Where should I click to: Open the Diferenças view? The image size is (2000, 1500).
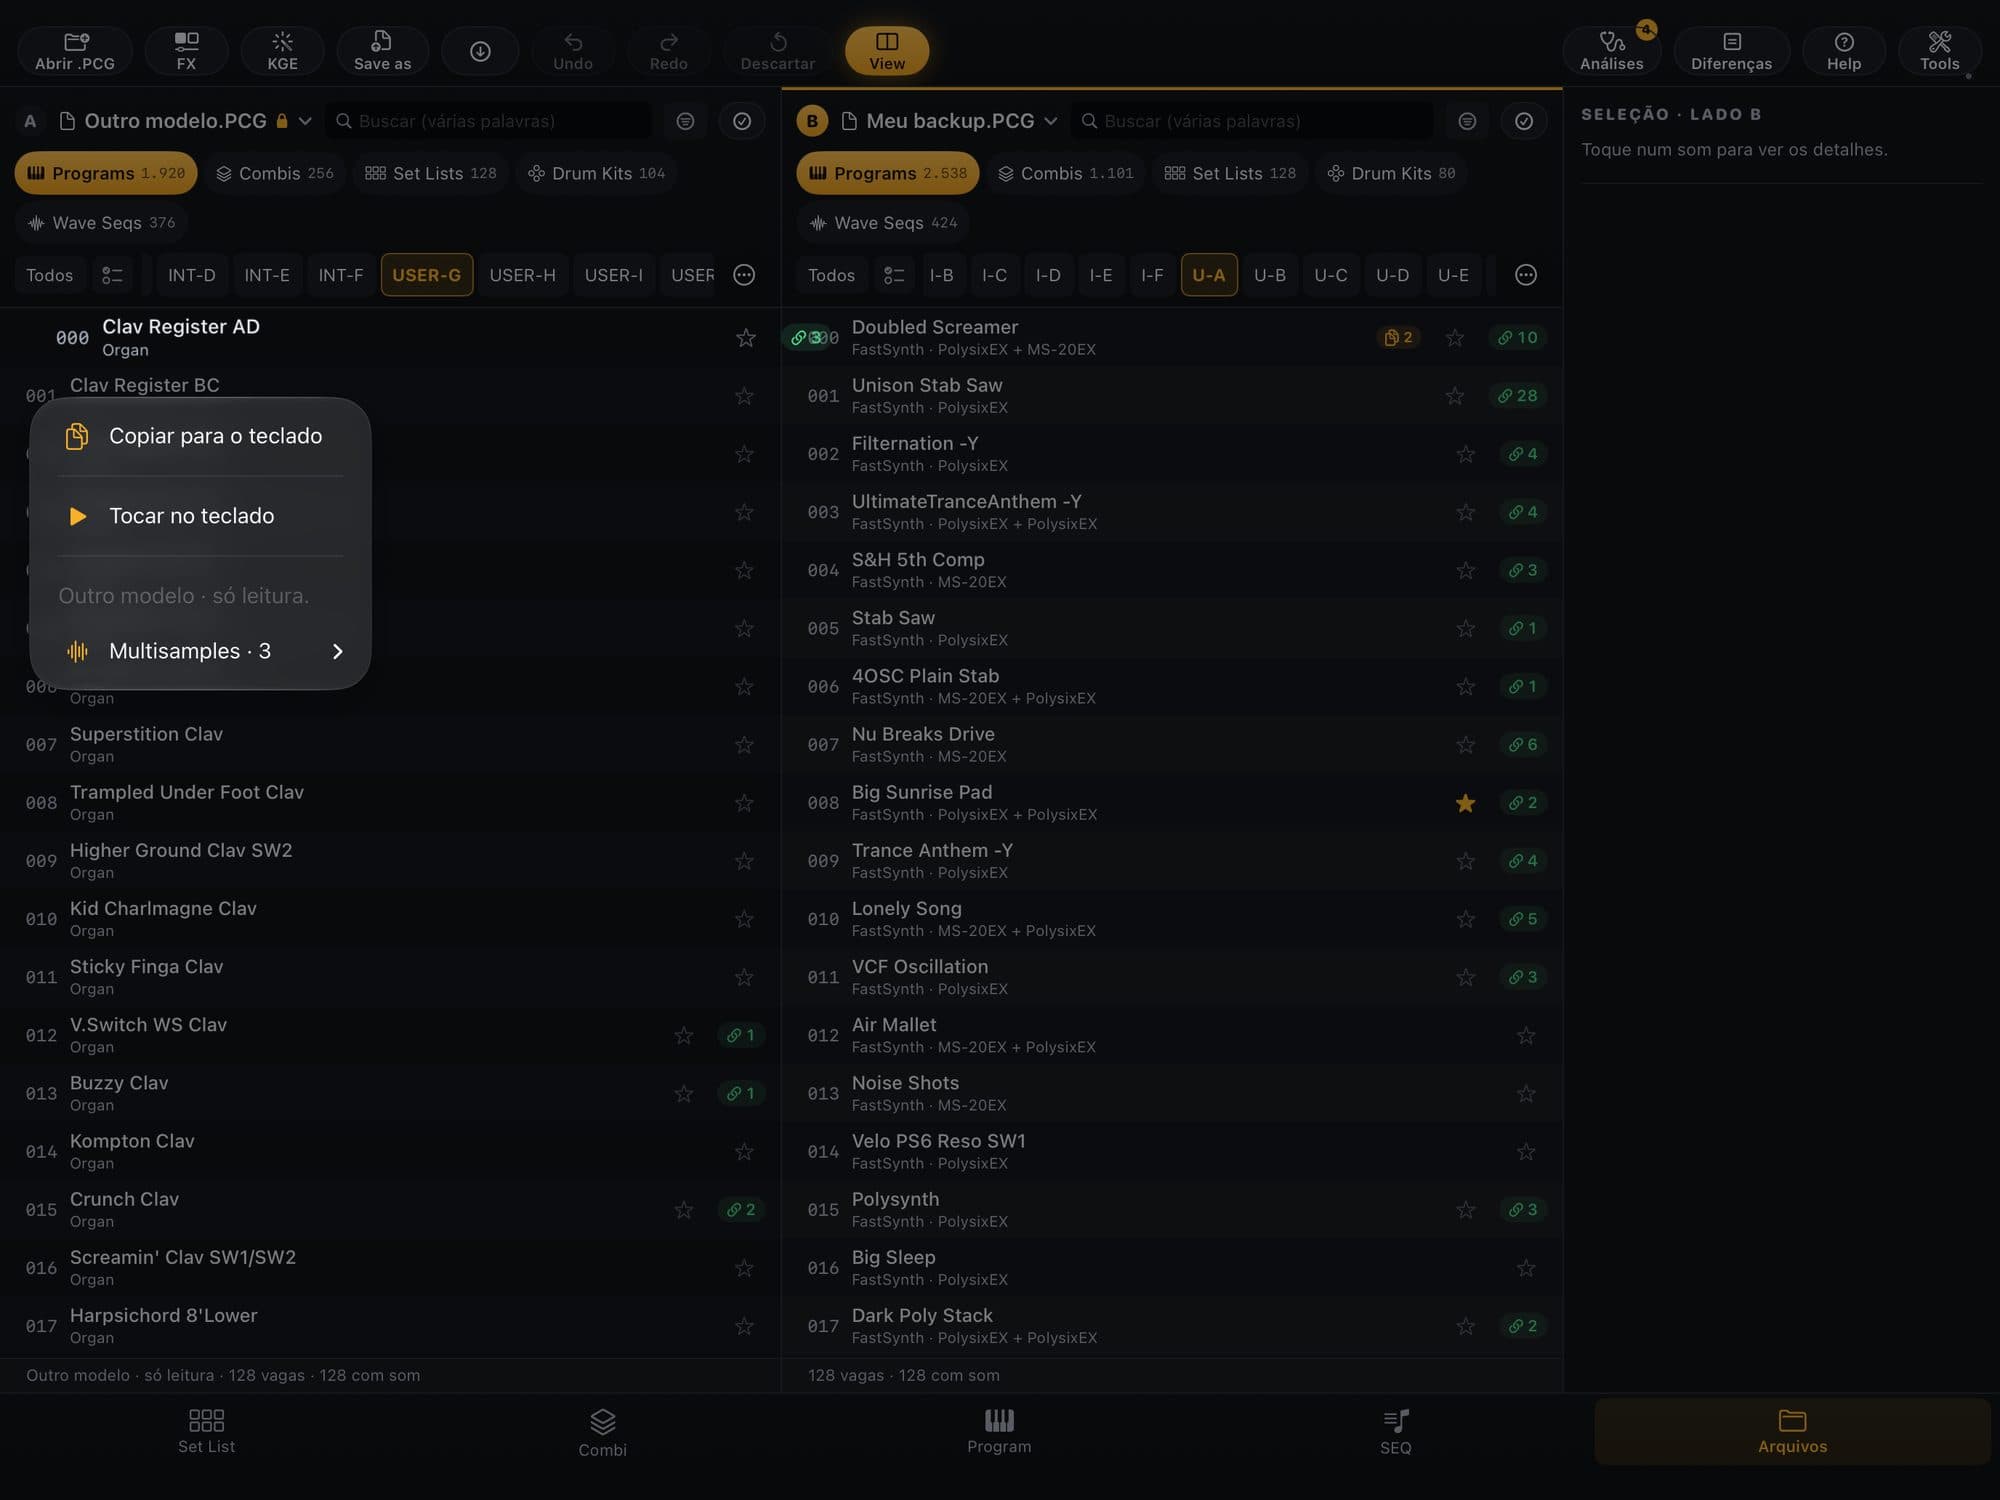[1731, 51]
